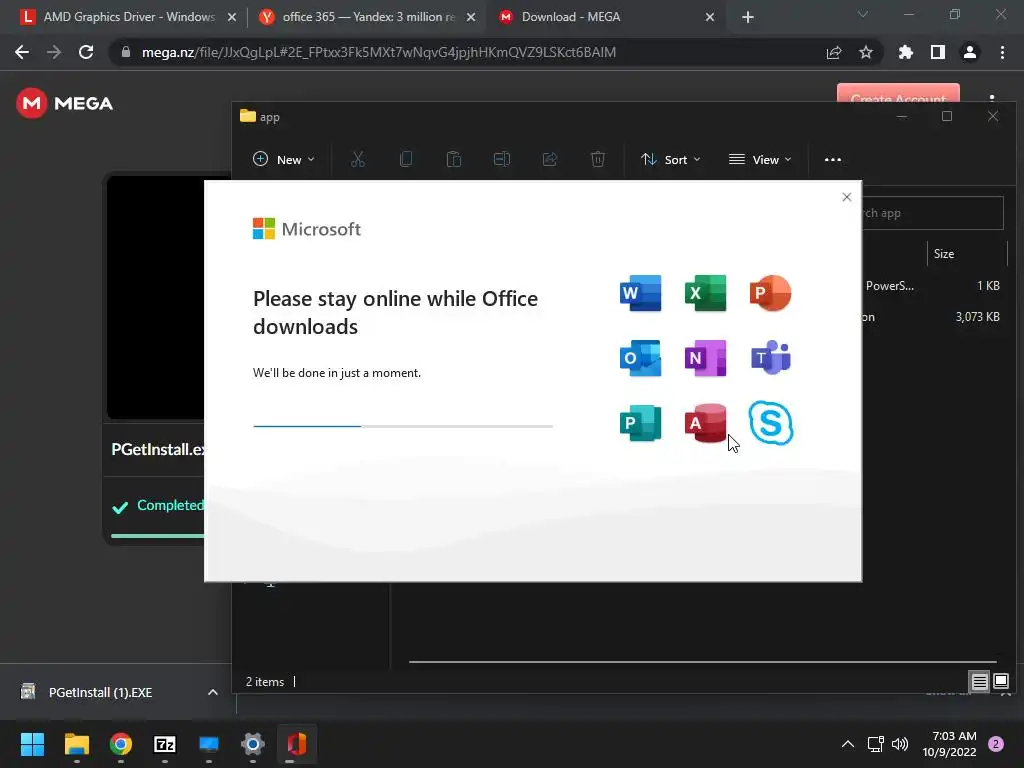Screen dimensions: 1024x768
Task: Click the Excel icon in Office installer
Action: click(705, 293)
